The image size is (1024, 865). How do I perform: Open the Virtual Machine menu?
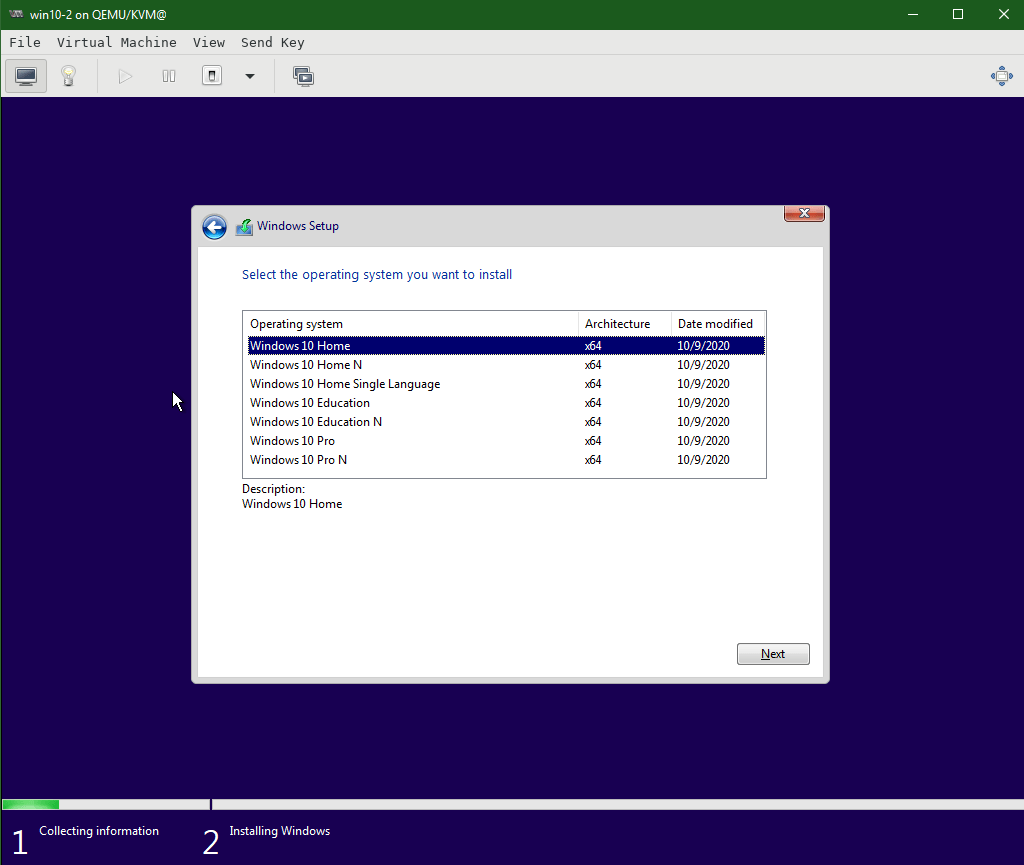click(x=116, y=42)
